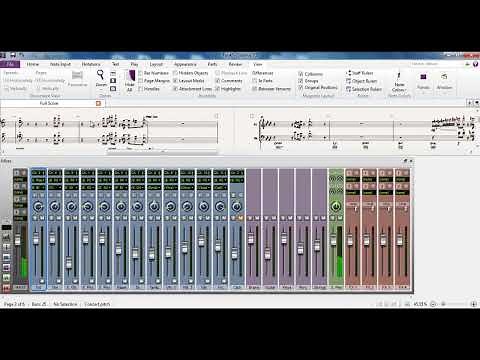Click the 'No Selection' status bar text

pos(65,304)
